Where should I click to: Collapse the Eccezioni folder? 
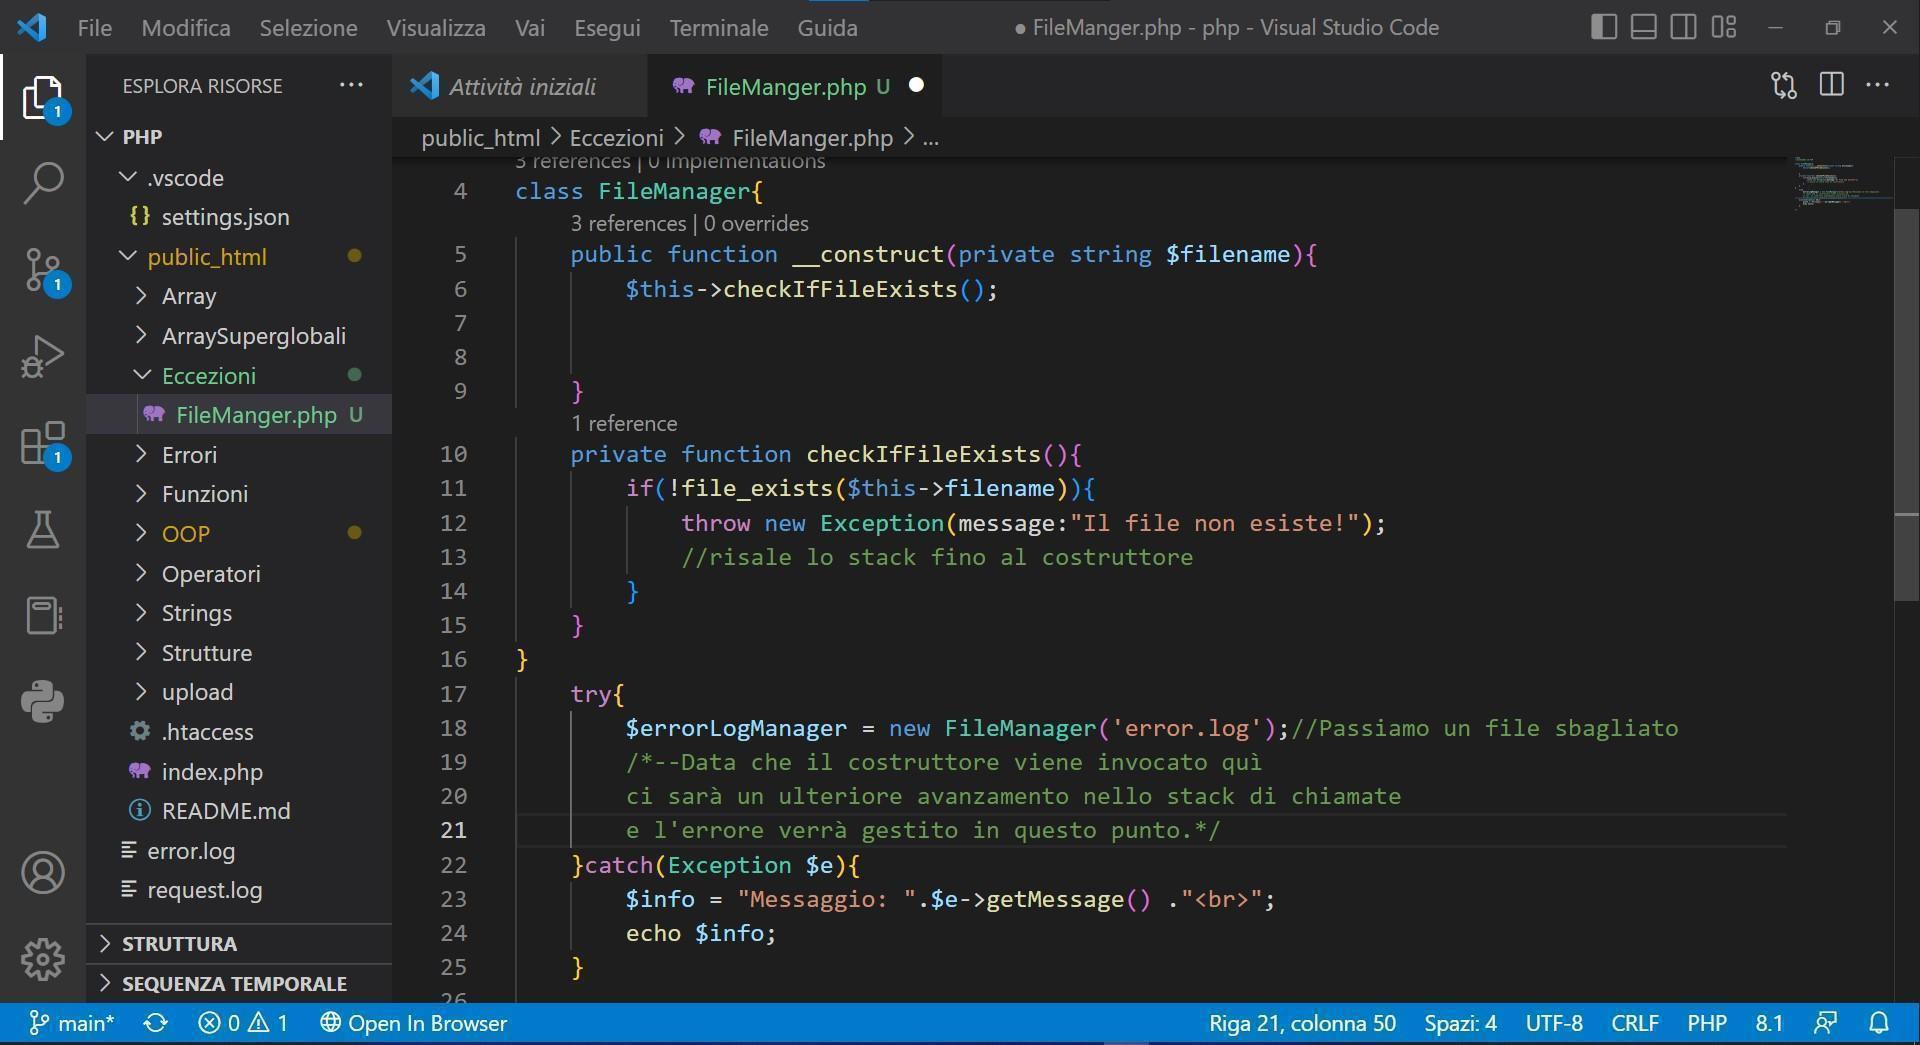239,375
